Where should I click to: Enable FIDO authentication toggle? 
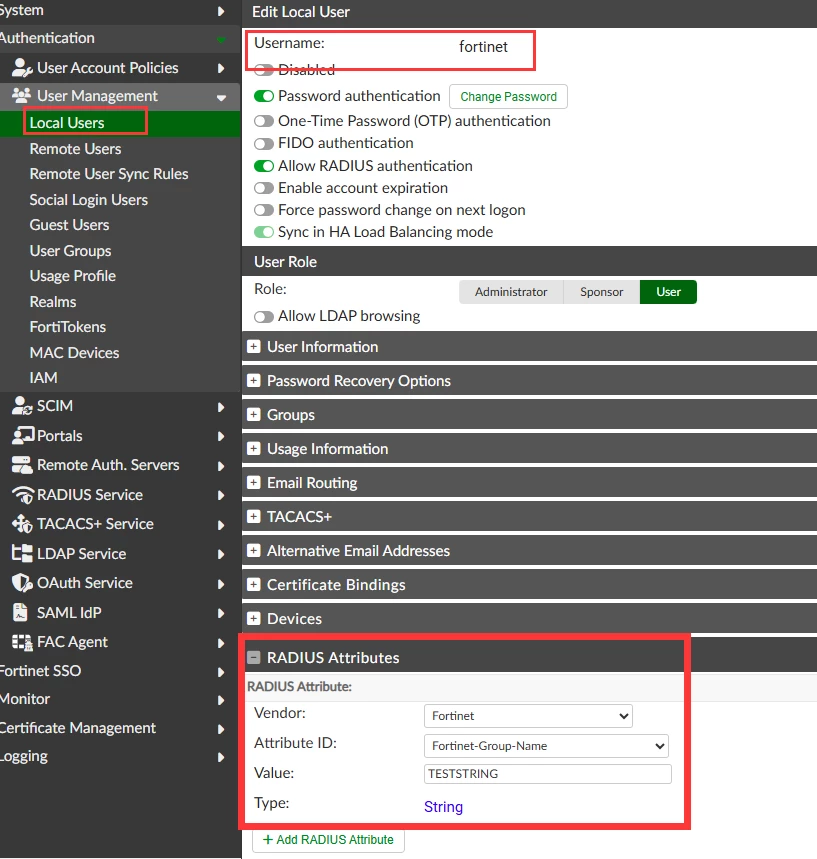coord(264,143)
